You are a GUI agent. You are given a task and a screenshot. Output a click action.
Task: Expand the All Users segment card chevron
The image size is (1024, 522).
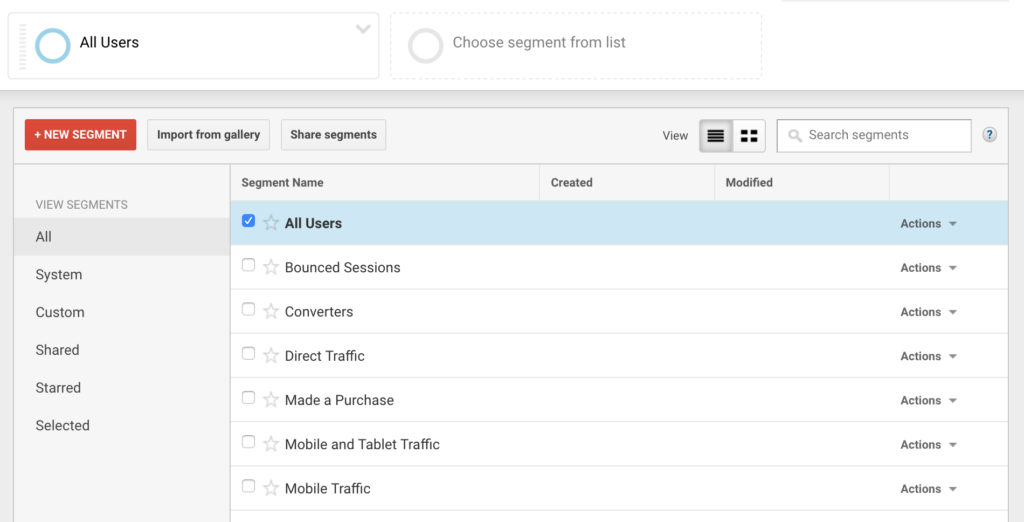click(x=363, y=29)
